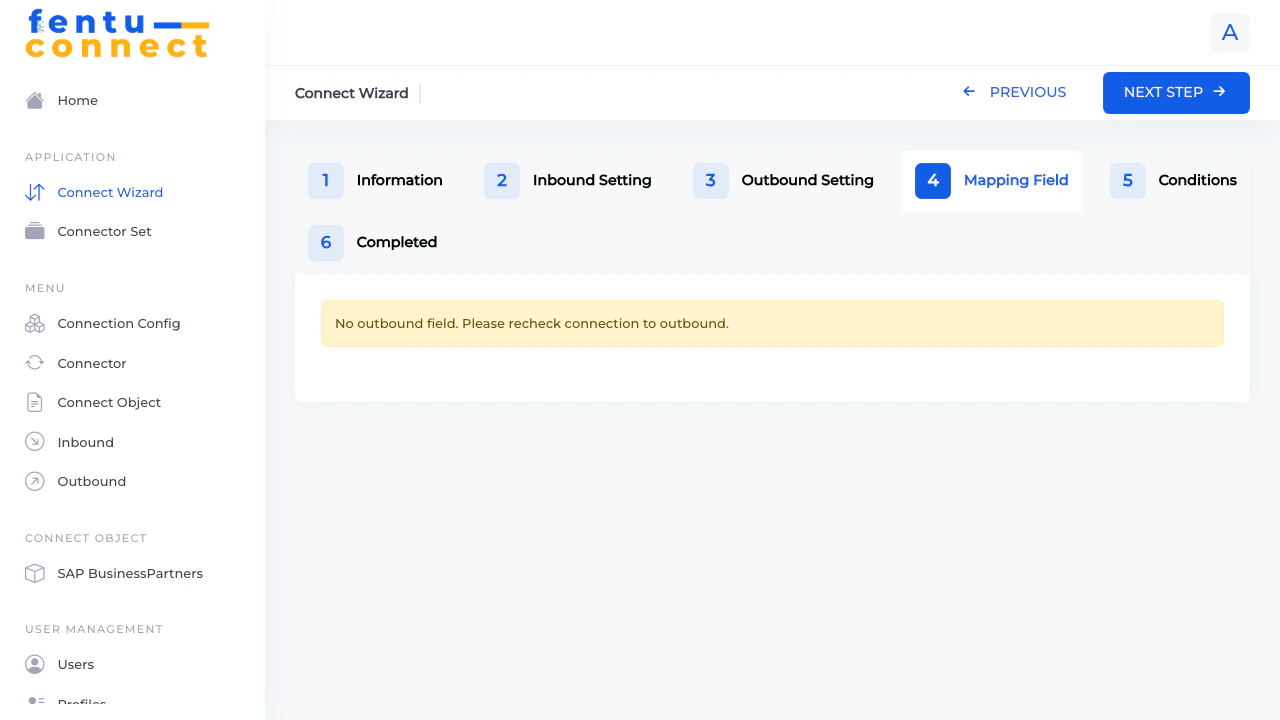
Task: Select Mapping Field step tab
Action: 992,181
